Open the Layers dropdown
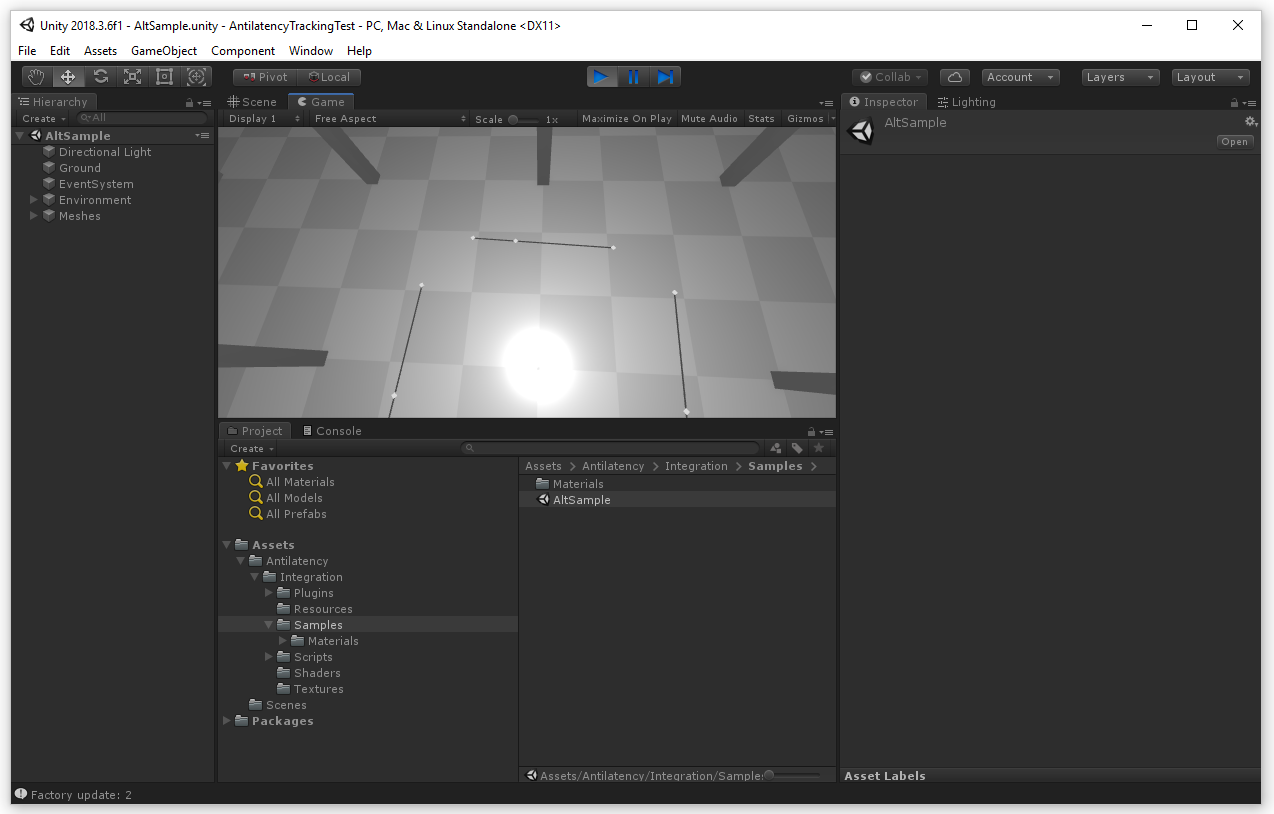Viewport: 1274px width, 814px height. tap(1121, 77)
